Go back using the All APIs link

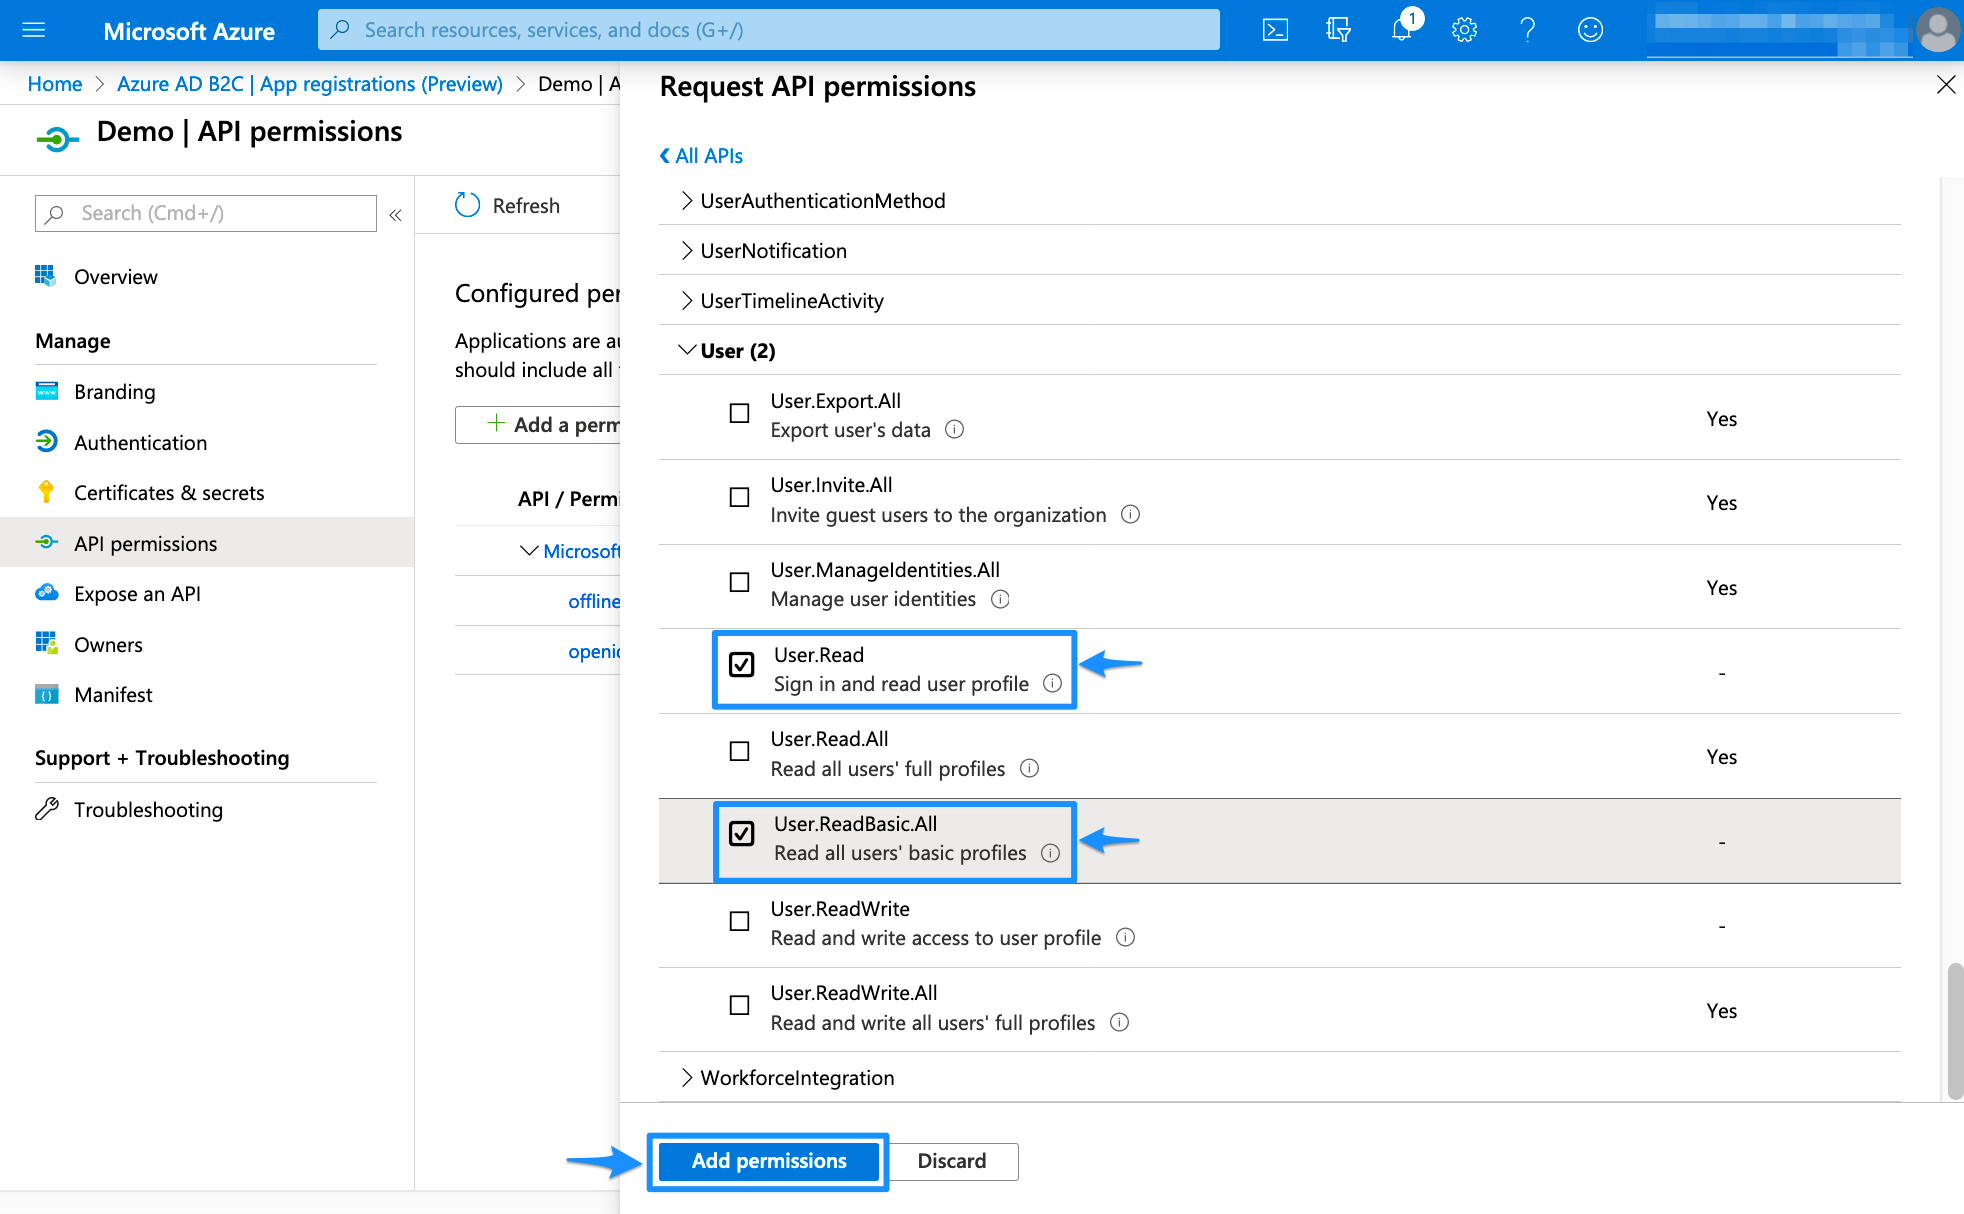click(700, 155)
